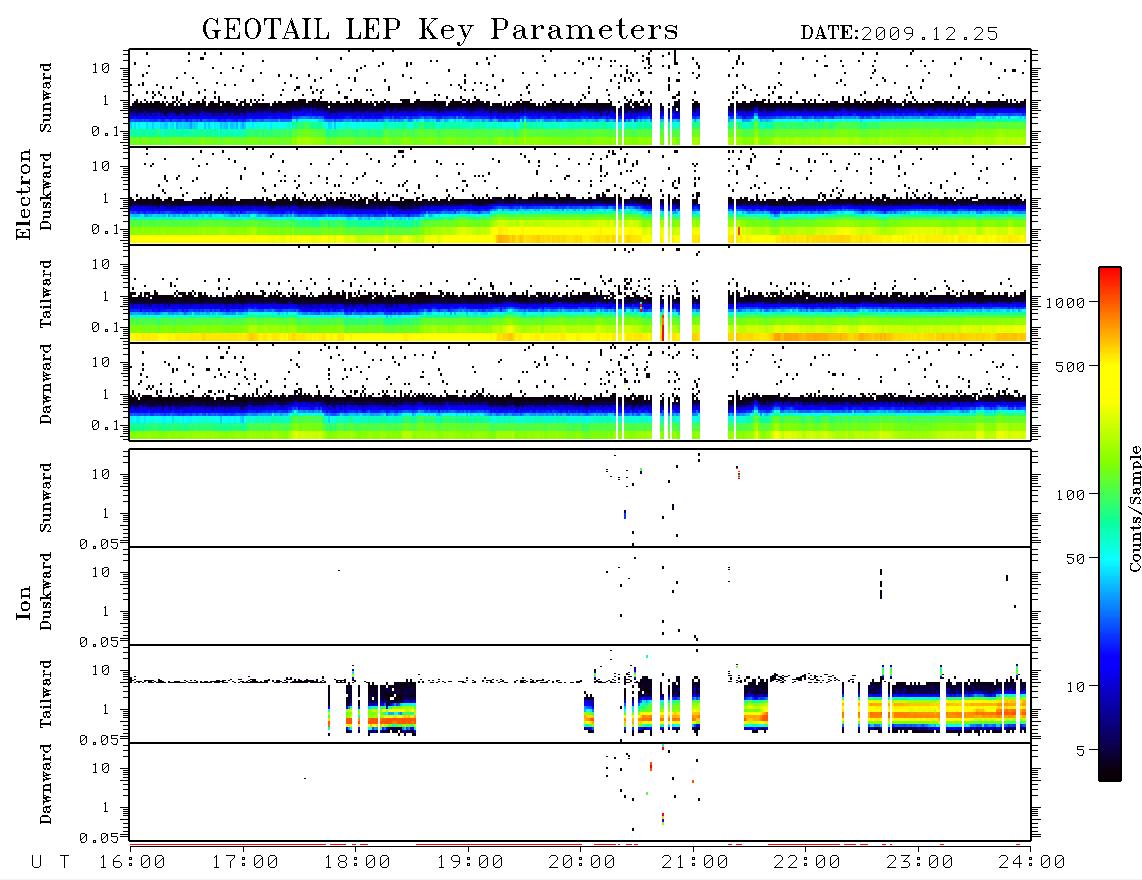1142x880 pixels.
Task: Click the "Counts/Sample" color bar label
Action: [x=1134, y=508]
